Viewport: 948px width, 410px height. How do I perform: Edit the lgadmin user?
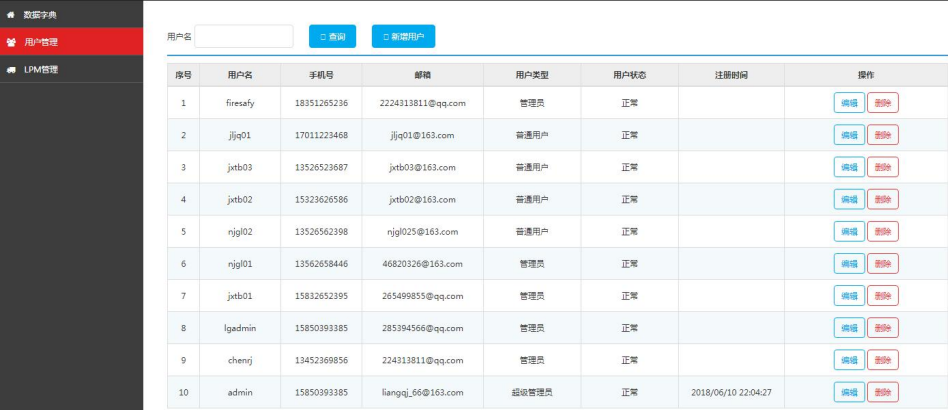coord(849,328)
